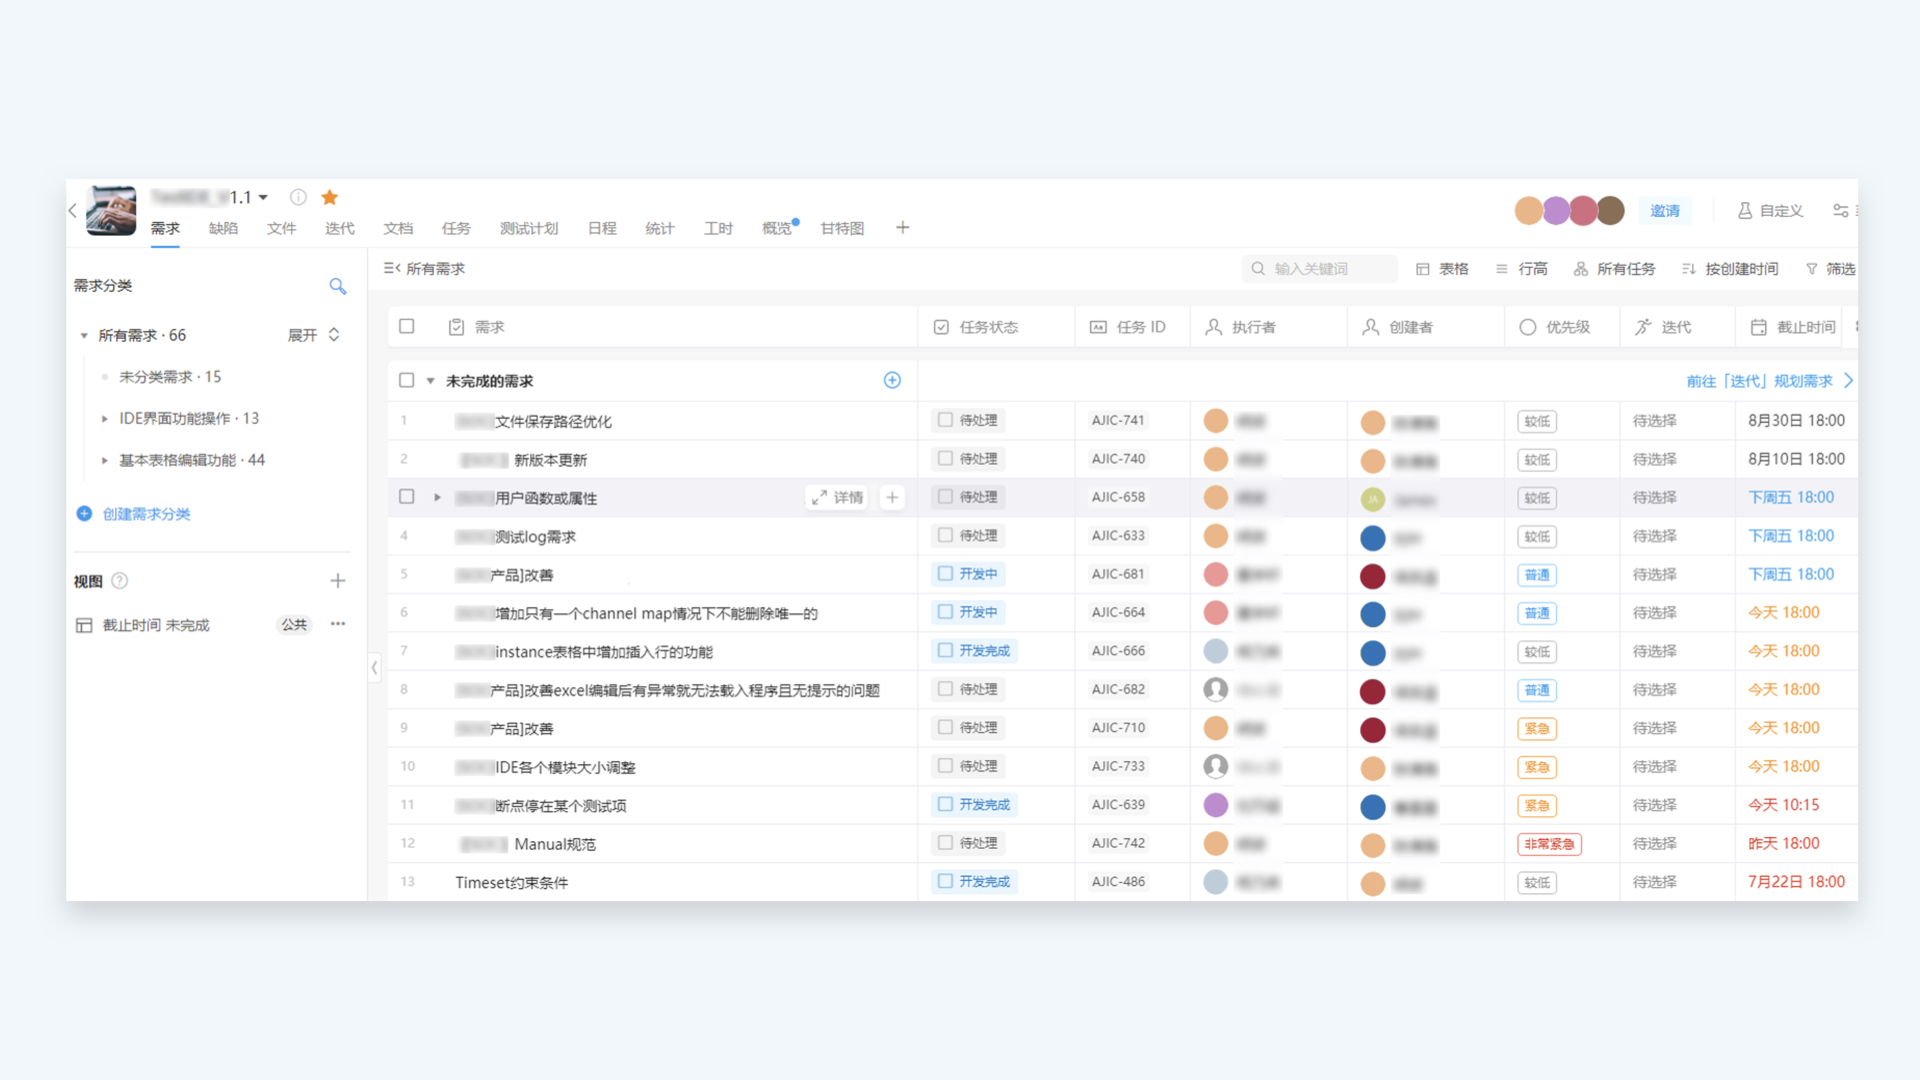Toggle select-all checkbox in table header

[x=407, y=326]
